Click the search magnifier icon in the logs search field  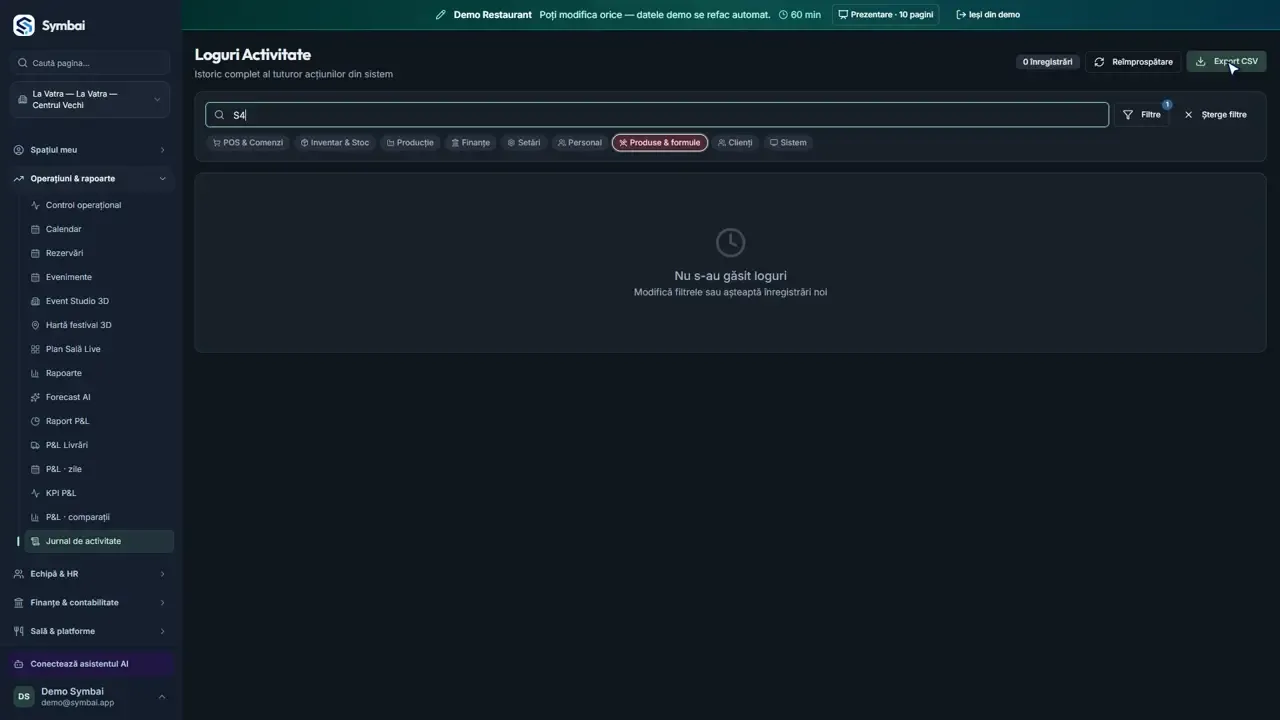click(220, 115)
